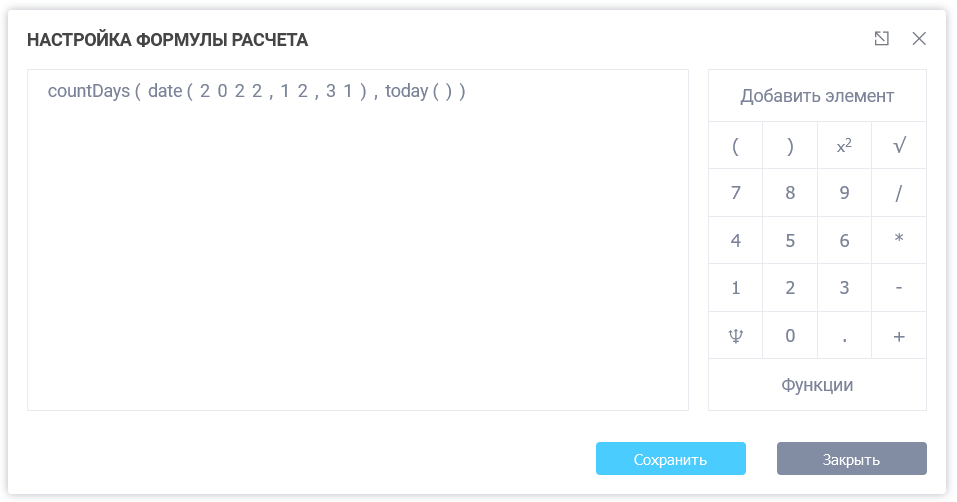Insert a closing parenthesis
Viewport: 957px width, 502px height.
pyautogui.click(x=790, y=146)
